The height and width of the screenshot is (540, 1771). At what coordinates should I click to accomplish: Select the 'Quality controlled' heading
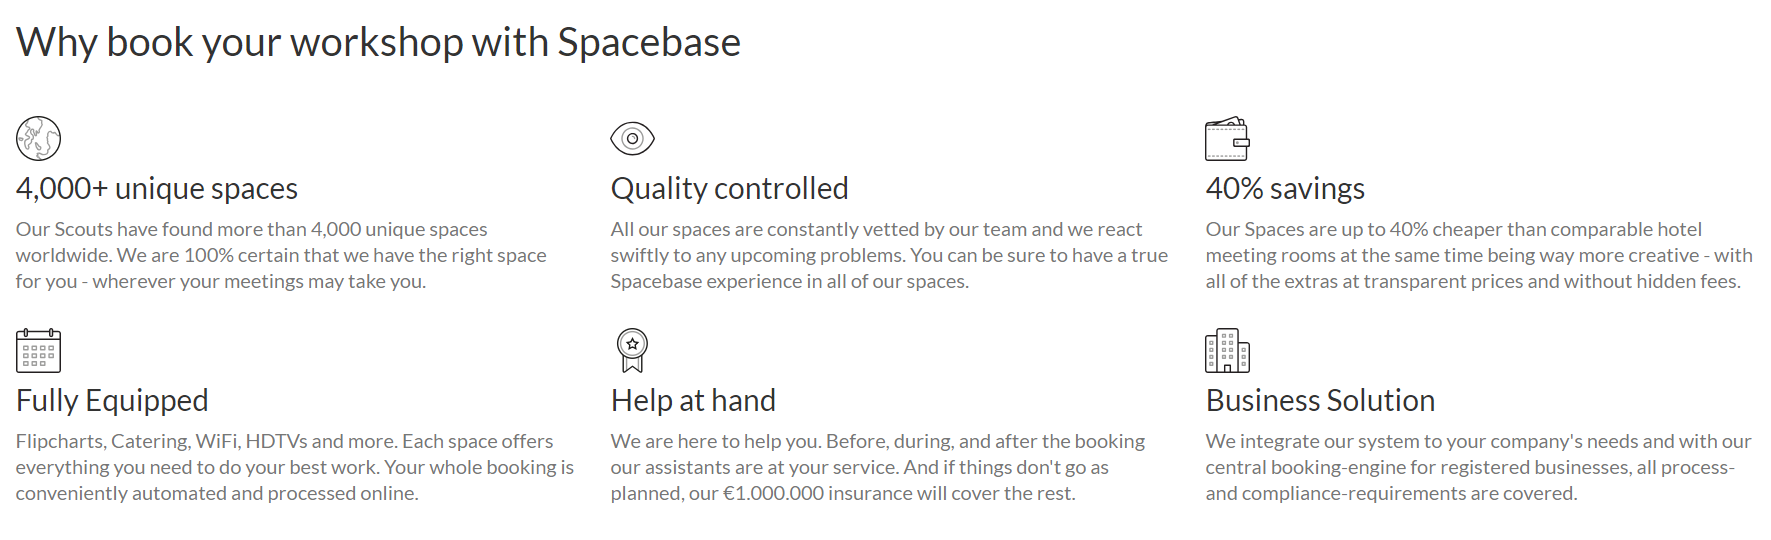[729, 188]
